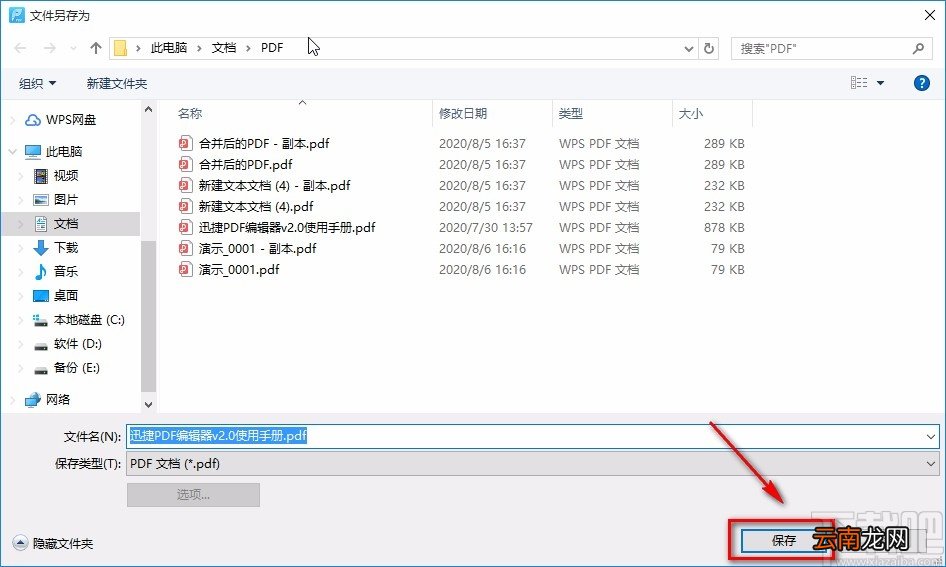The width and height of the screenshot is (946, 567).
Task: Collapse the 此电脑 tree node
Action: (13, 151)
